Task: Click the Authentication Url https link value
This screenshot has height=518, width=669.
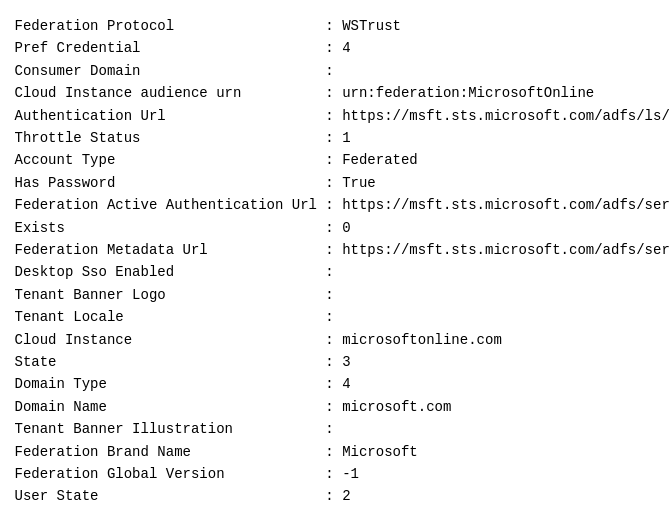Action: point(505,116)
